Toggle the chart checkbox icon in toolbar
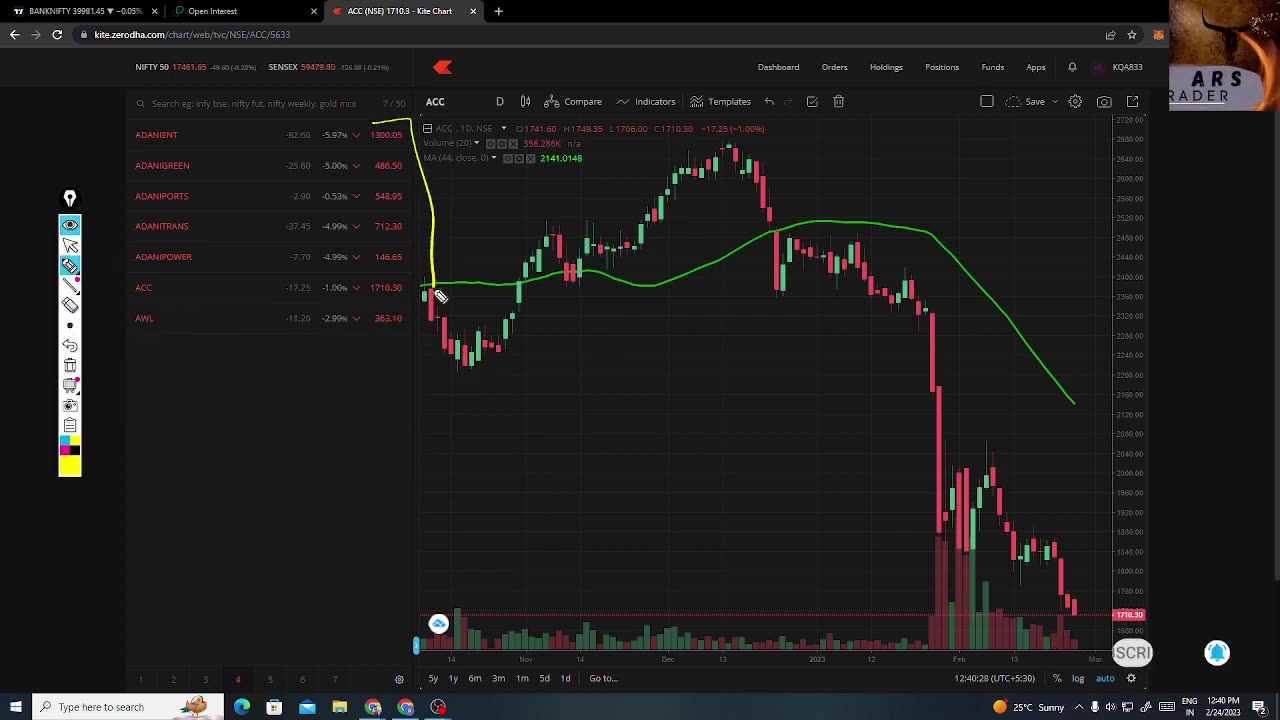 pos(811,101)
